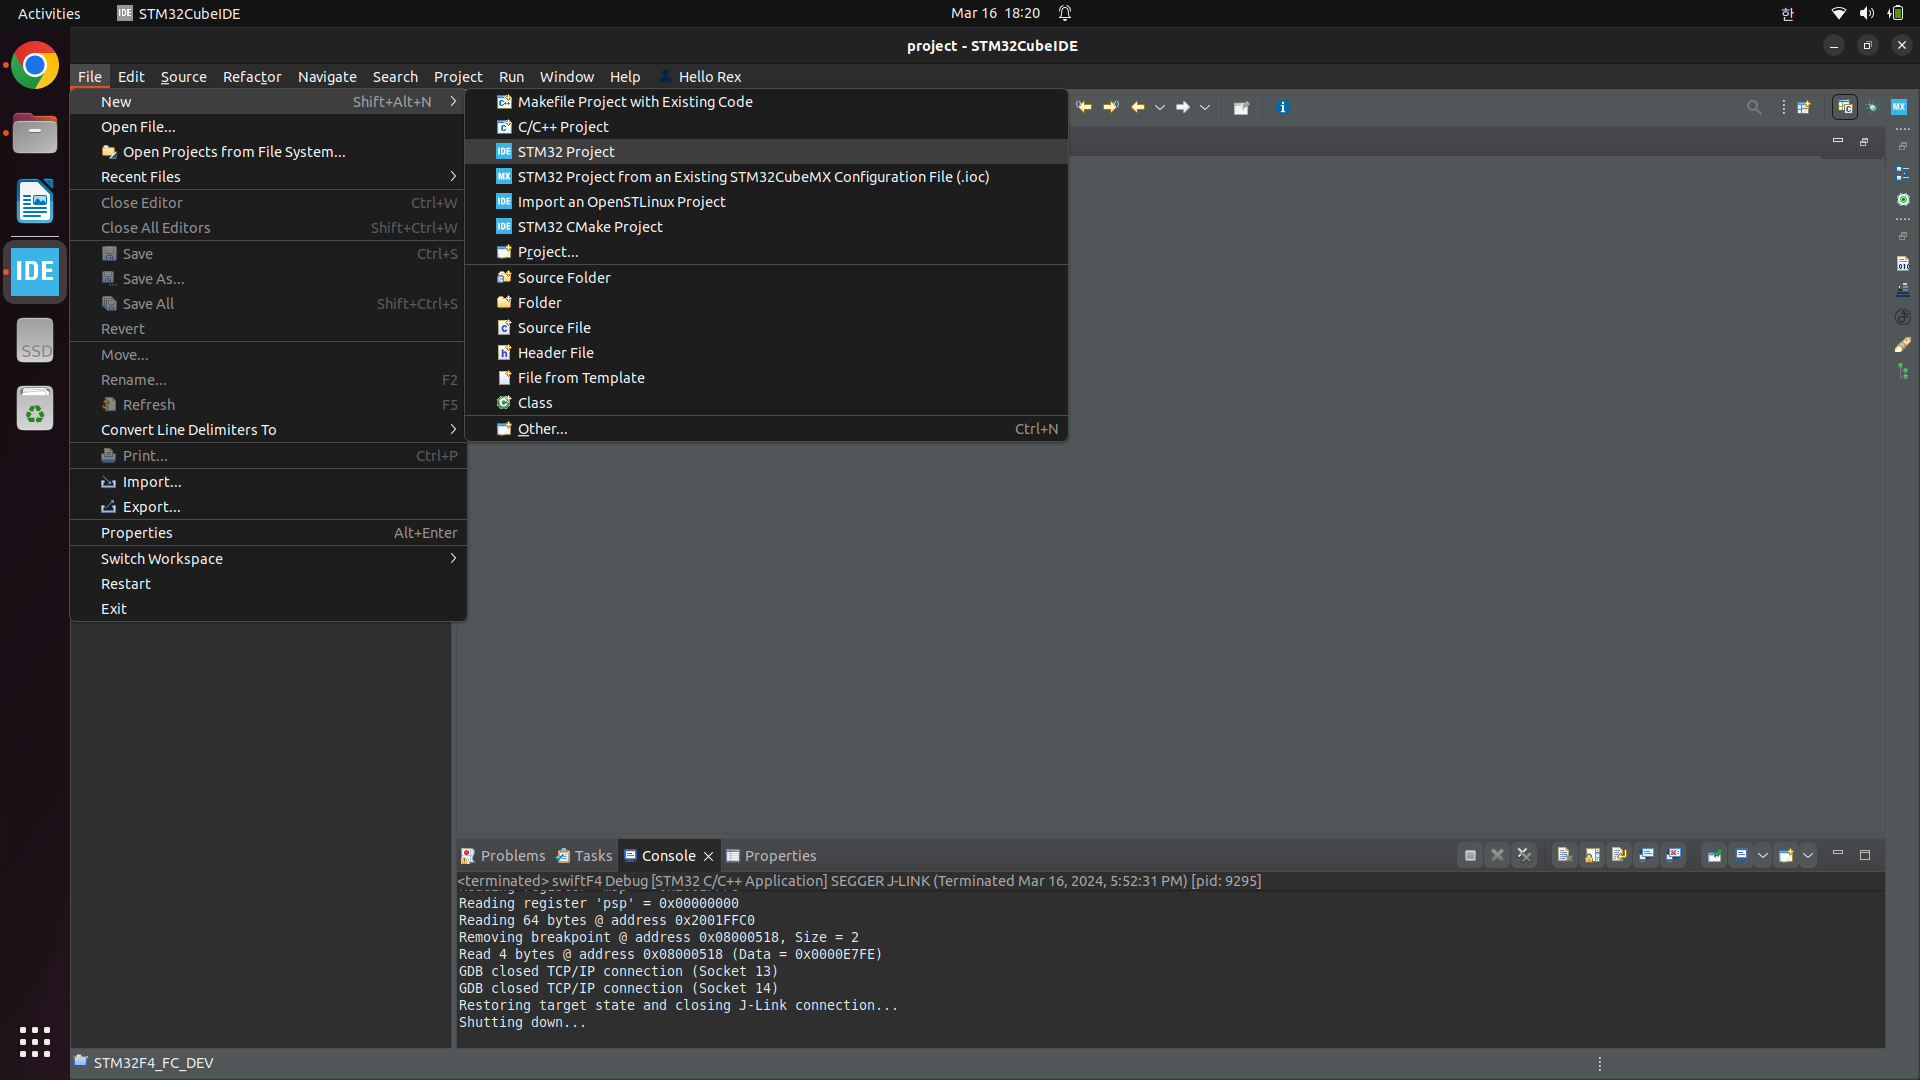Open Google Chrome from the dock
The height and width of the screenshot is (1080, 1920).
pyautogui.click(x=35, y=67)
